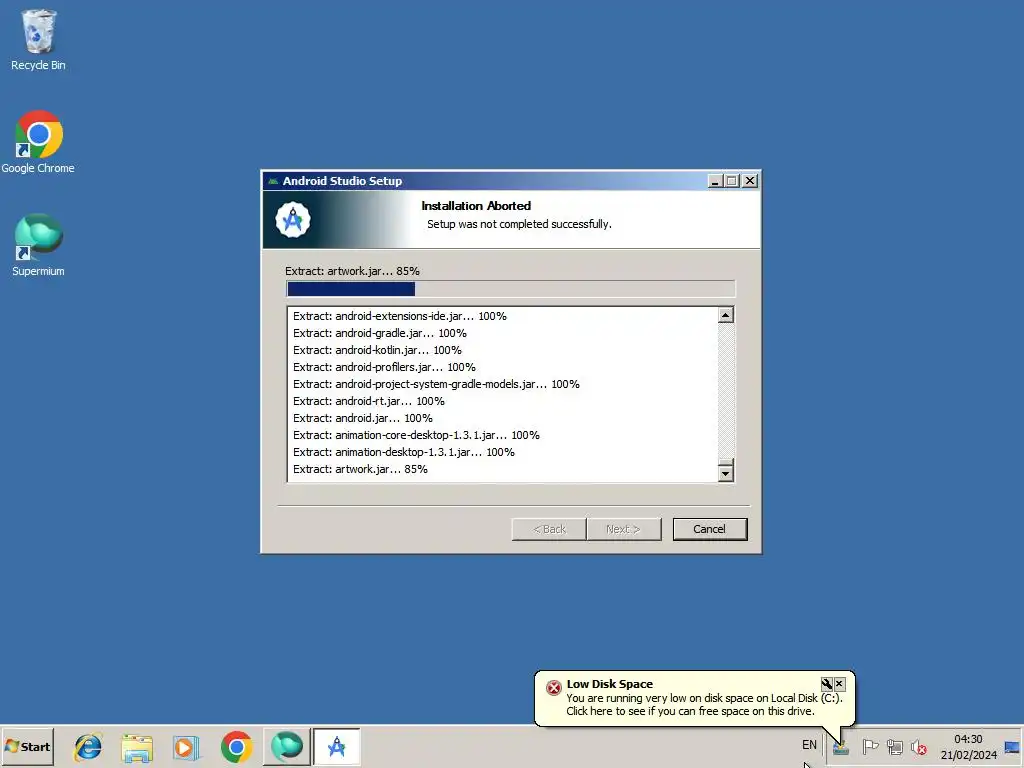Select log line android.jar 100%
Image resolution: width=1024 pixels, height=768 pixels.
362,418
